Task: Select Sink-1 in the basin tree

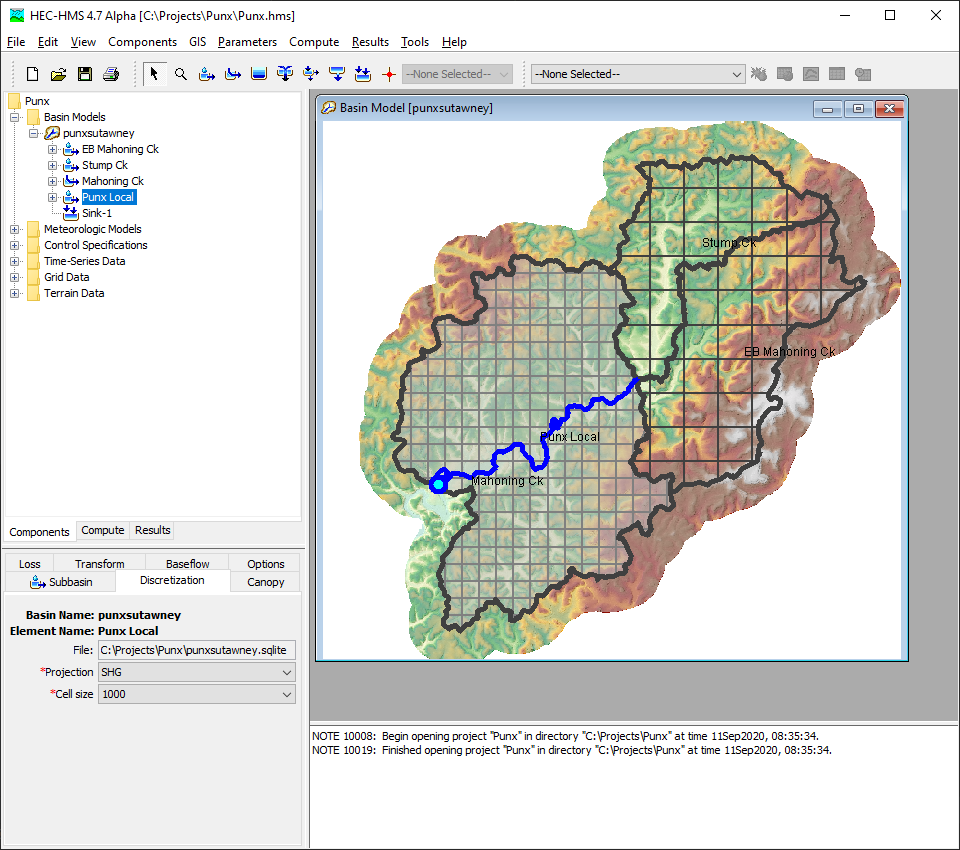Action: (x=97, y=213)
